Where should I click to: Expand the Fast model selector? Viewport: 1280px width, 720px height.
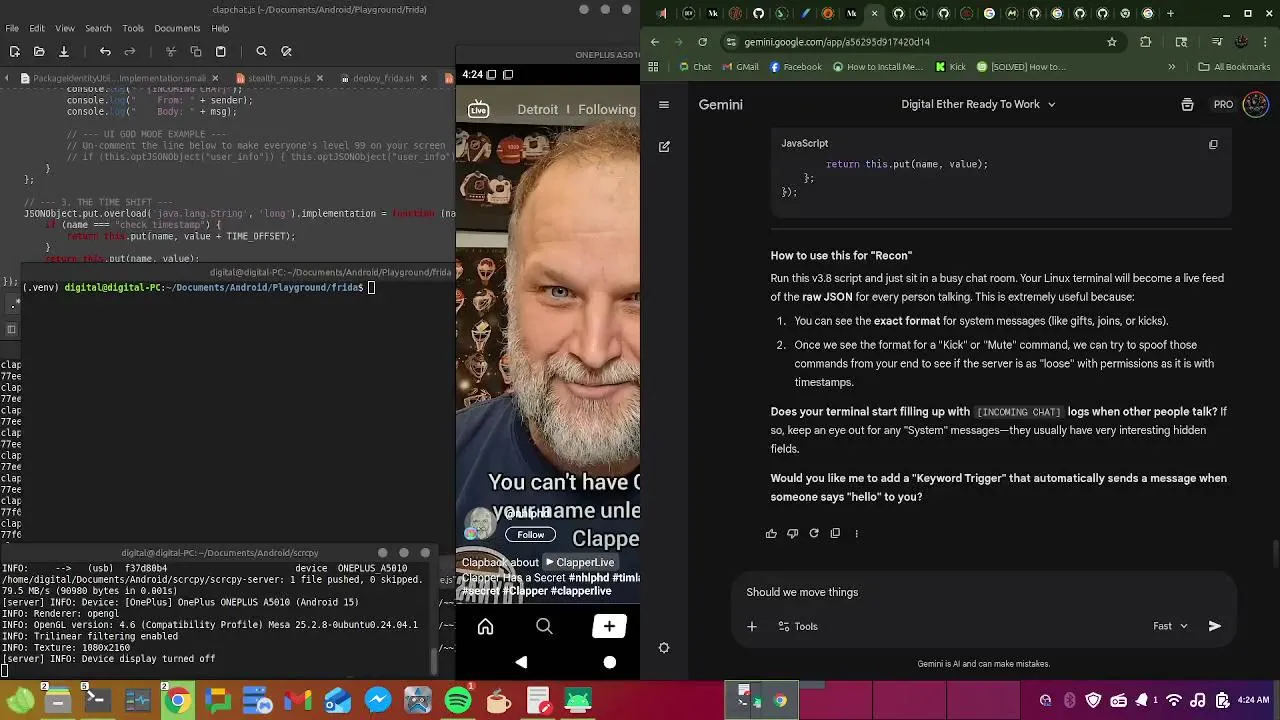click(x=1170, y=626)
